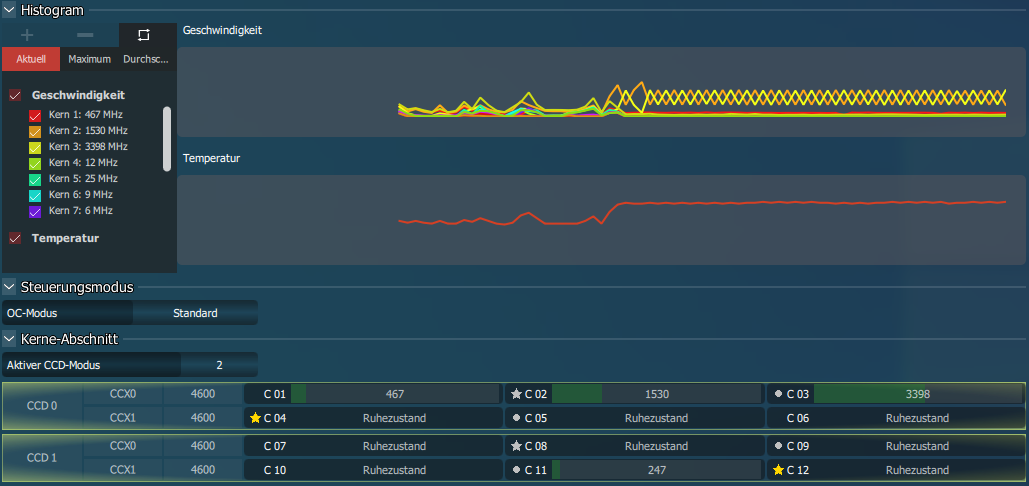Collapse the Kerne-Abschnitt section
The width and height of the screenshot is (1029, 486).
(x=9, y=339)
